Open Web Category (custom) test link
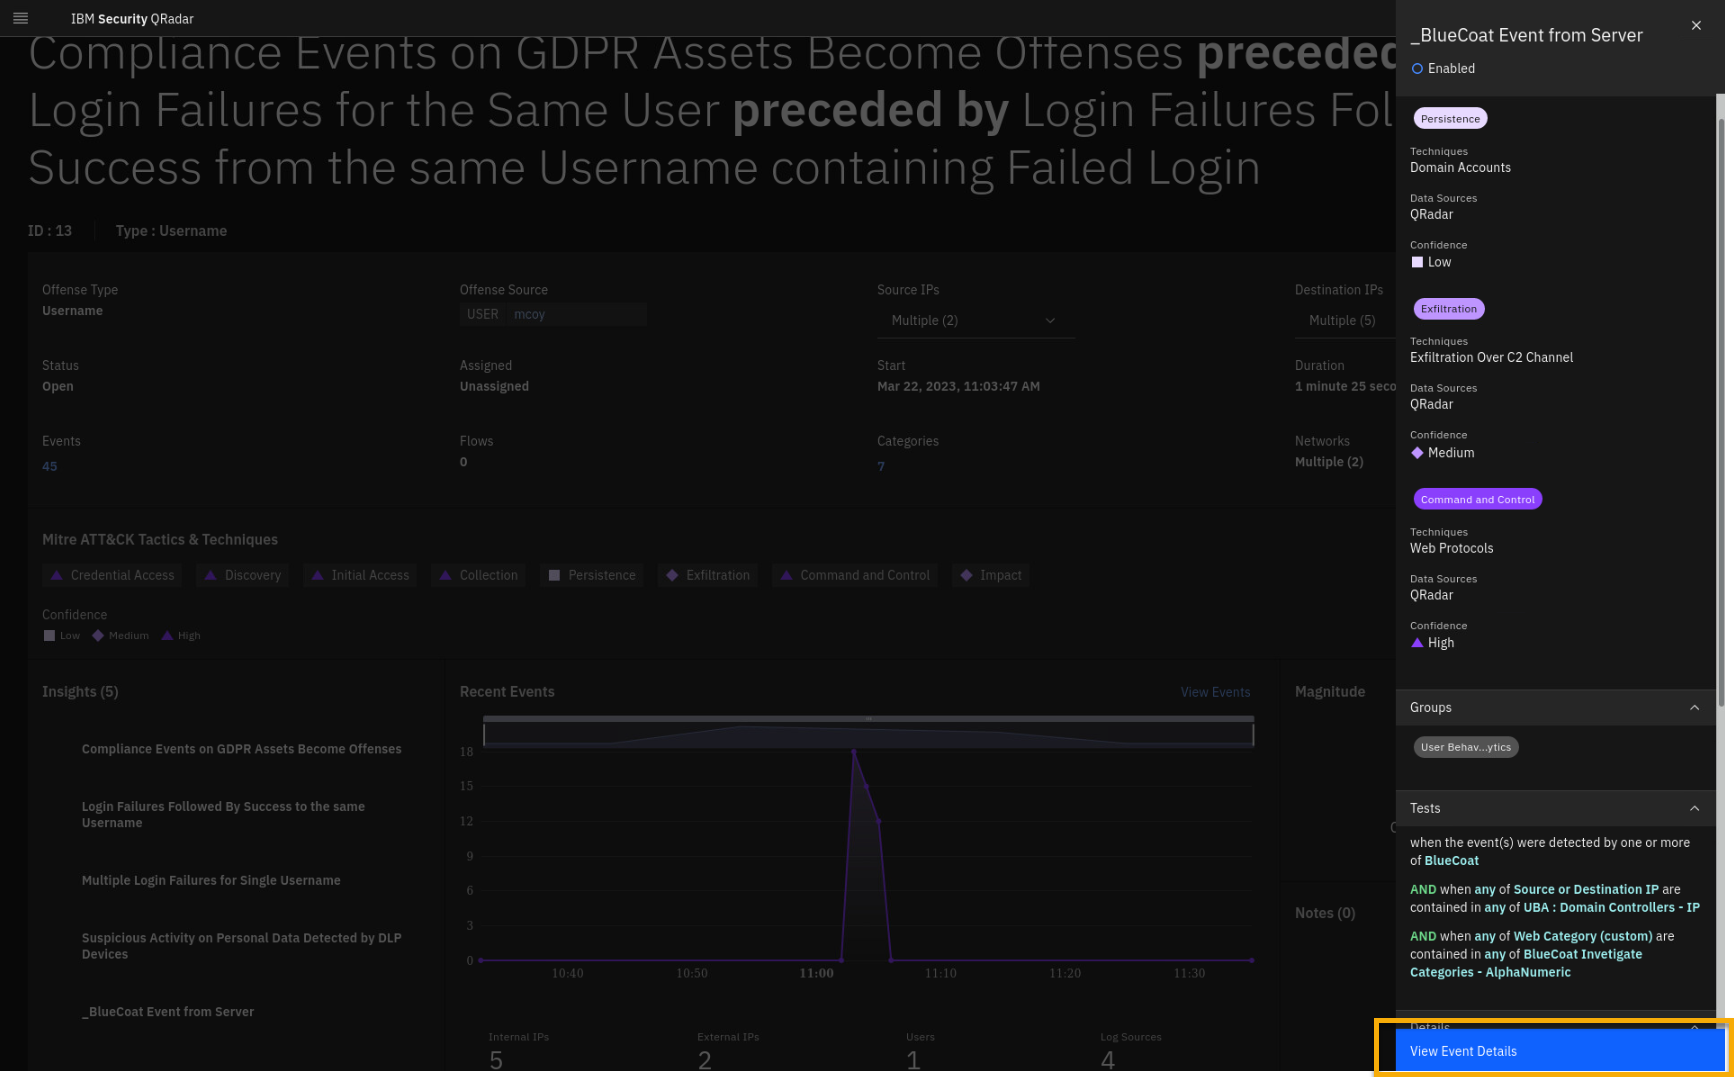The width and height of the screenshot is (1734, 1077). [1582, 936]
